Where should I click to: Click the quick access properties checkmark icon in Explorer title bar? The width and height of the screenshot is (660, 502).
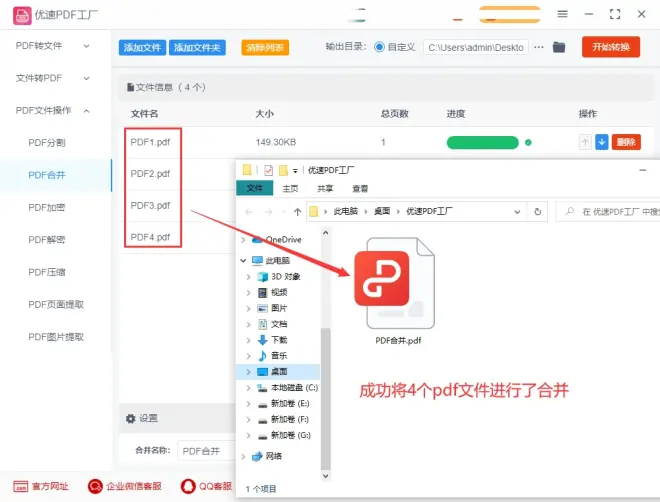tap(269, 170)
